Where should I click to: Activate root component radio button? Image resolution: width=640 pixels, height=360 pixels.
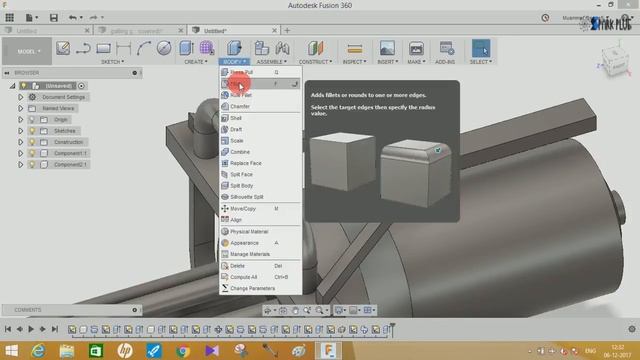coord(82,86)
